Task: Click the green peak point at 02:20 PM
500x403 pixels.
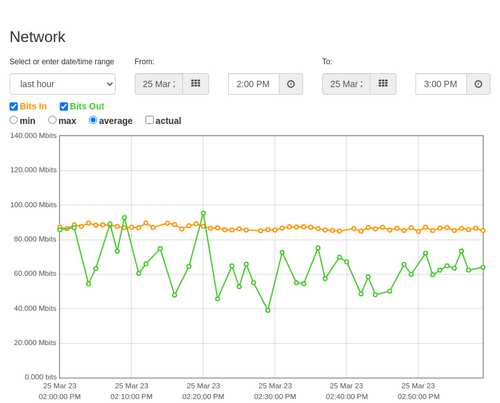Action: 203,213
